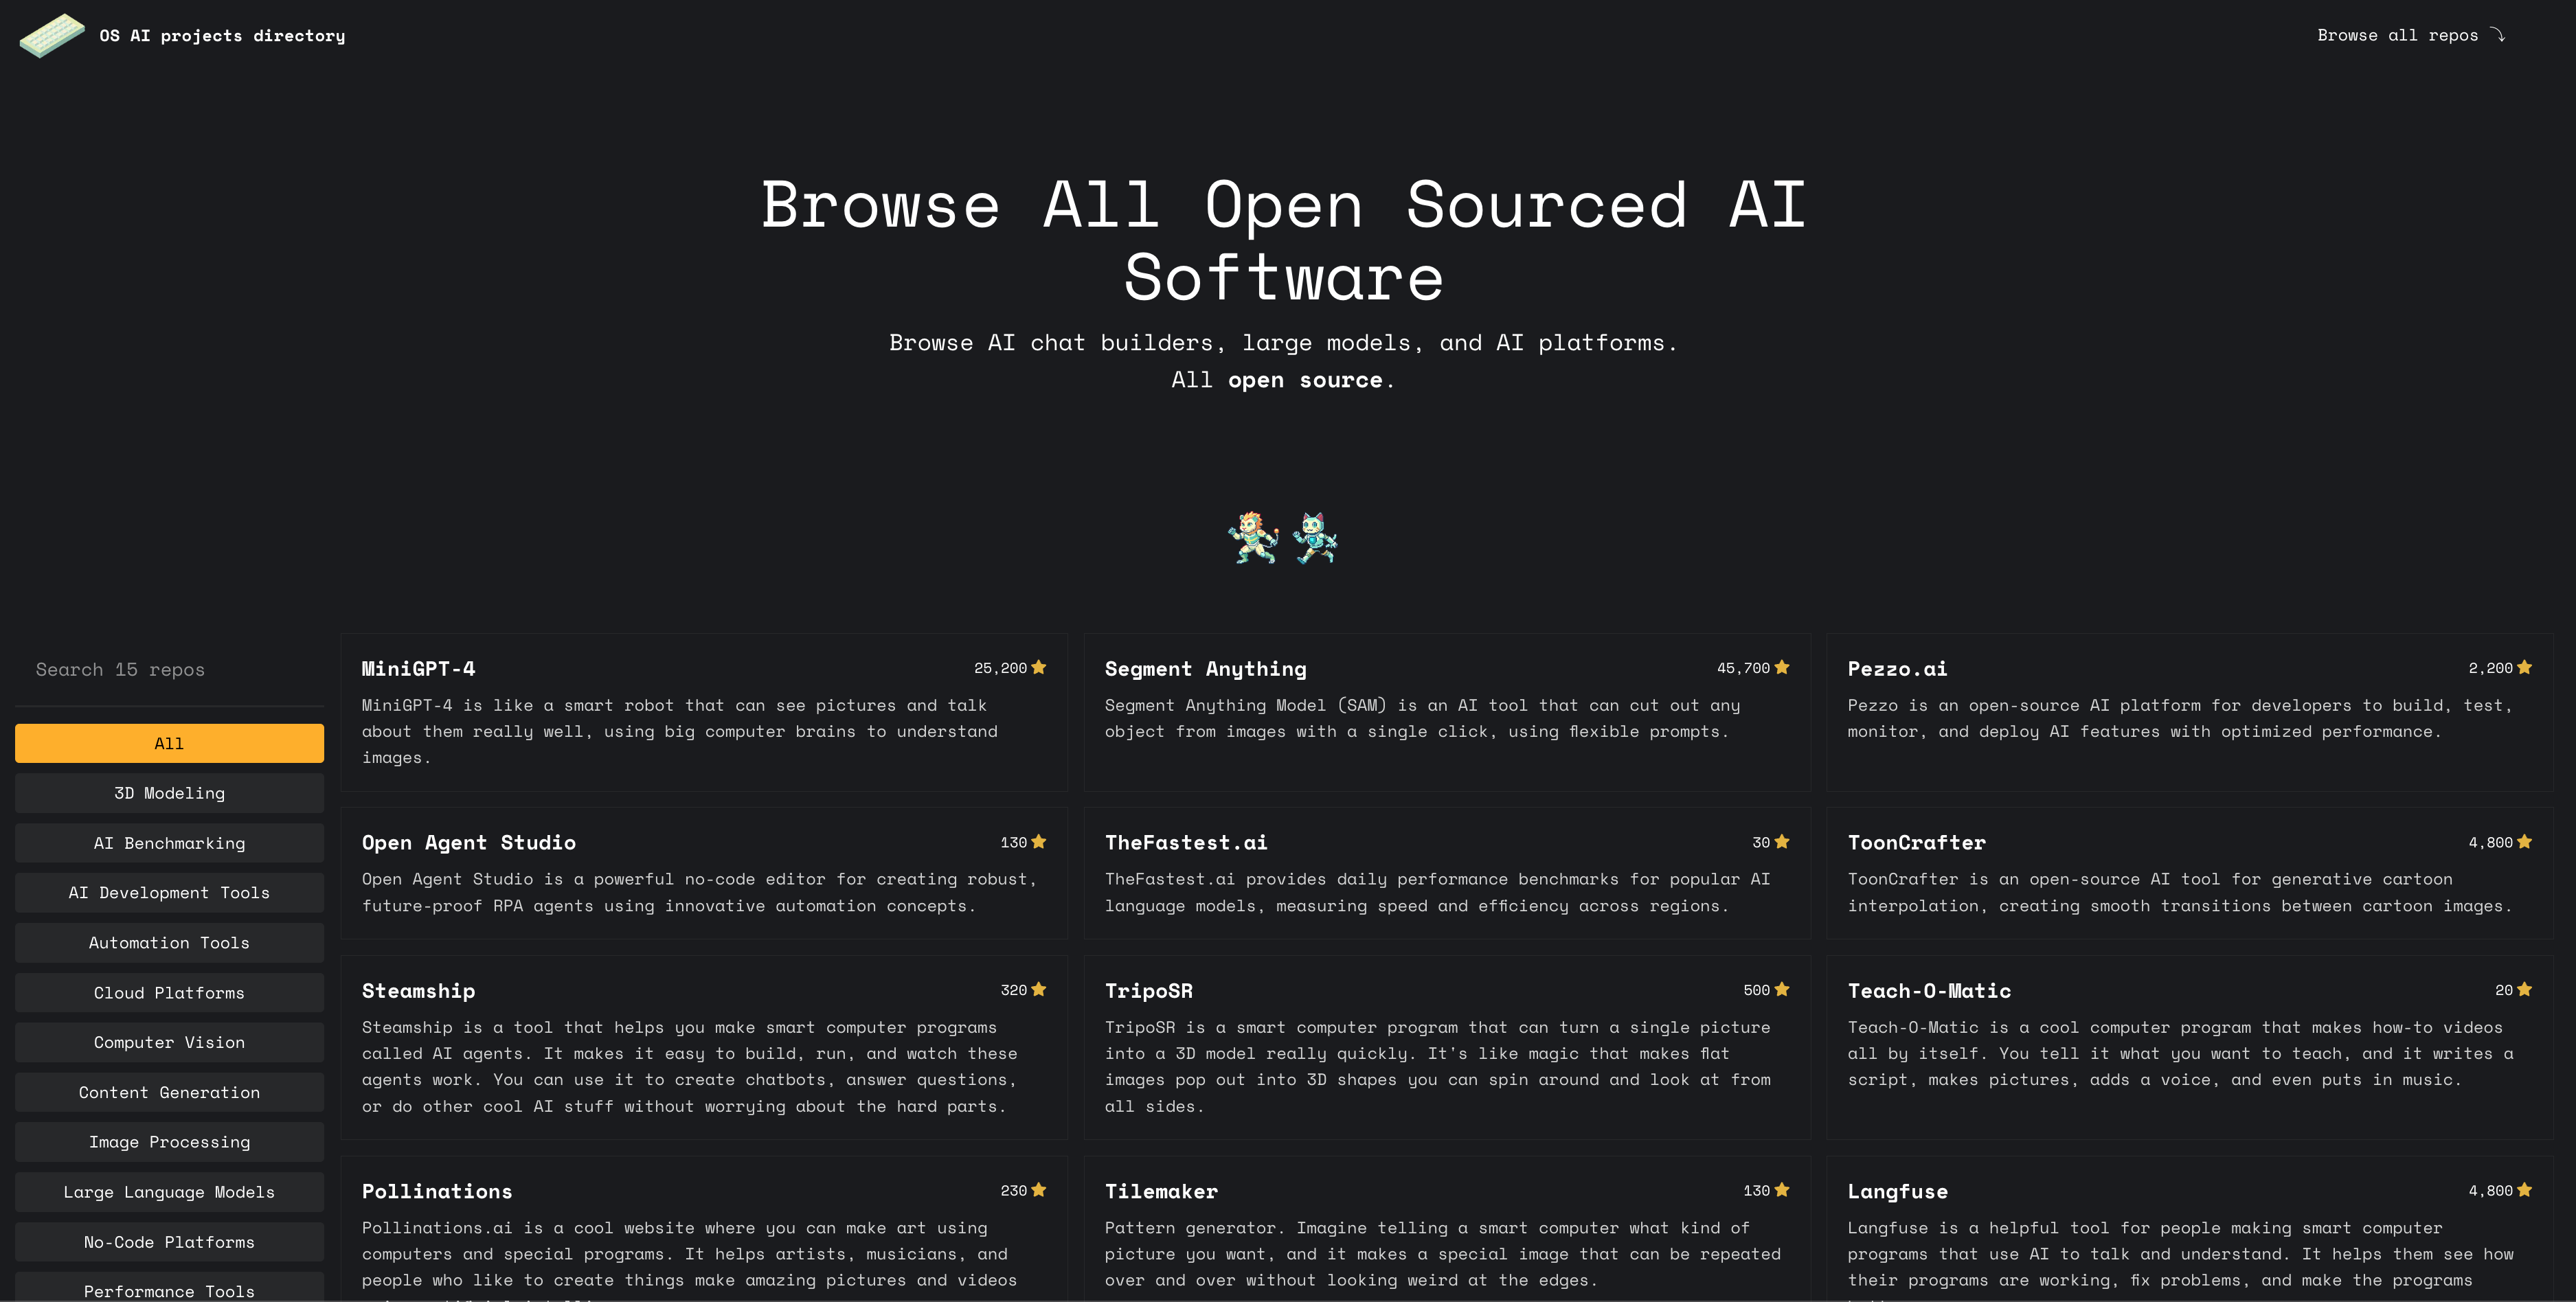Screen dimensions: 2576x1302
Task: Filter by Performance Tools category
Action: (x=169, y=1287)
